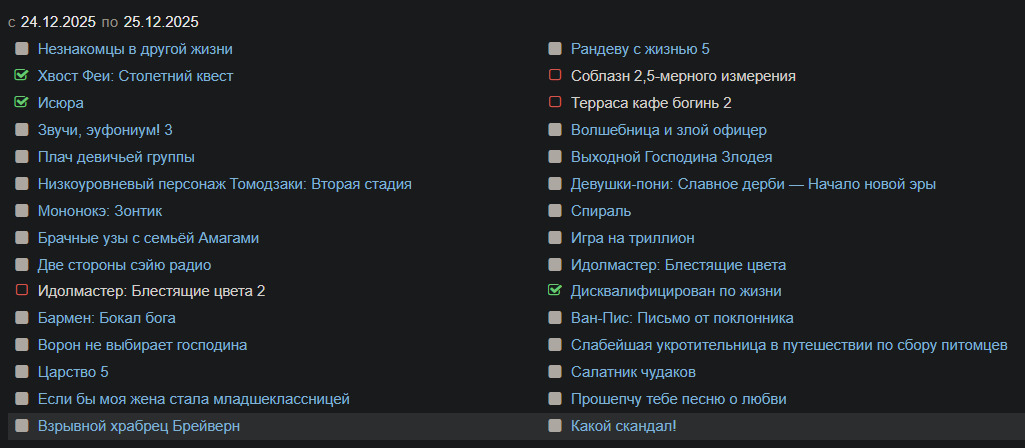Toggle the red checkbox for Идолмастер: Блестящие цвета 2
The height and width of the screenshot is (448, 1025).
(x=22, y=291)
